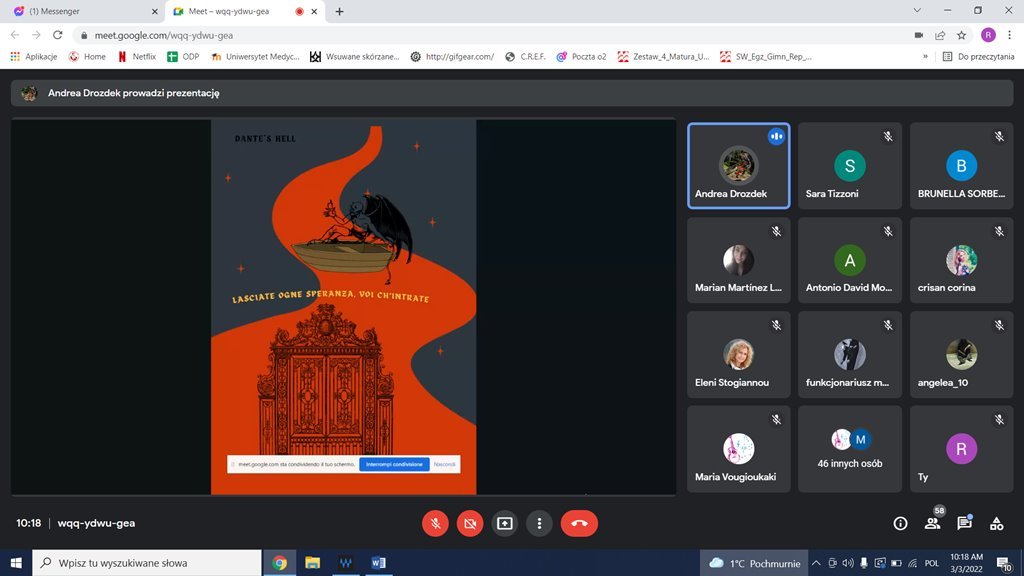Open the Uniwersytet Medyc... bookmark
This screenshot has height=576, width=1024.
[255, 57]
